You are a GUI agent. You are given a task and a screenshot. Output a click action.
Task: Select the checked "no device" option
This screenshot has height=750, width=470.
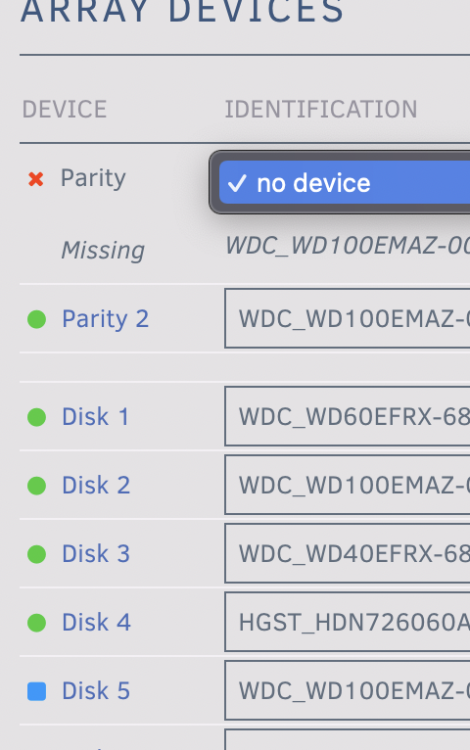(344, 183)
